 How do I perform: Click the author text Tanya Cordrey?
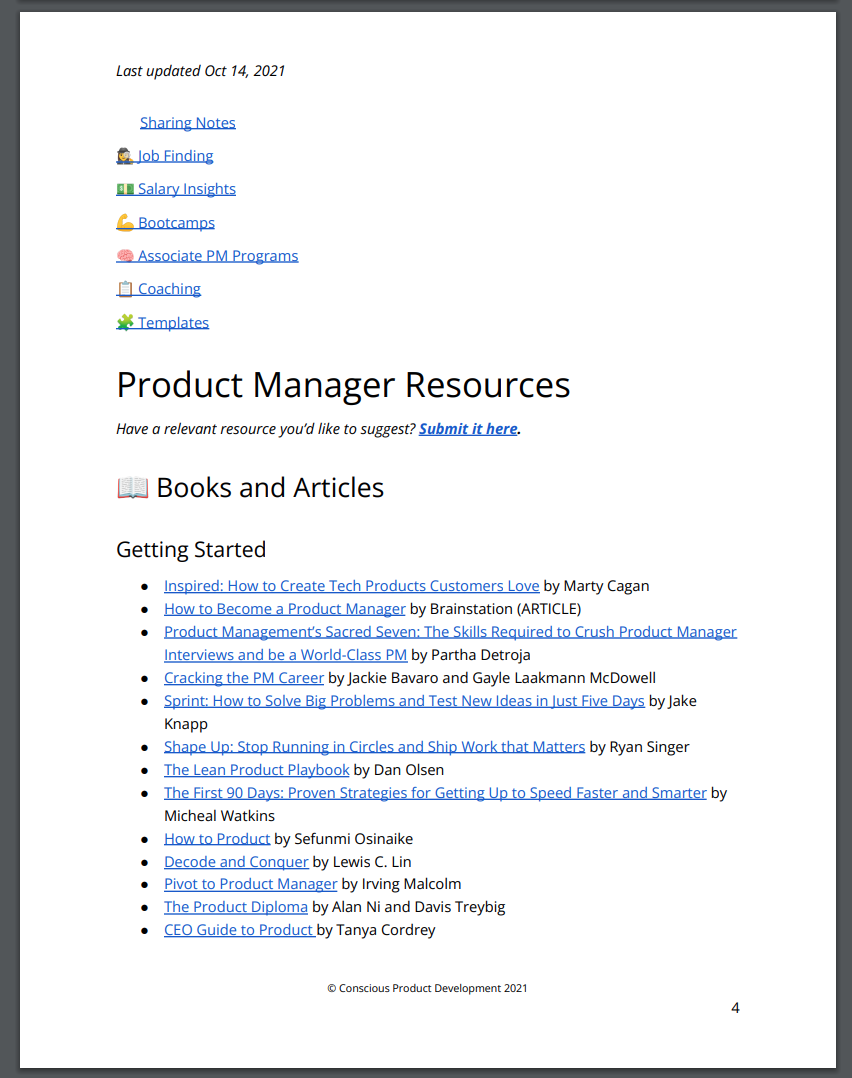[x=386, y=930]
